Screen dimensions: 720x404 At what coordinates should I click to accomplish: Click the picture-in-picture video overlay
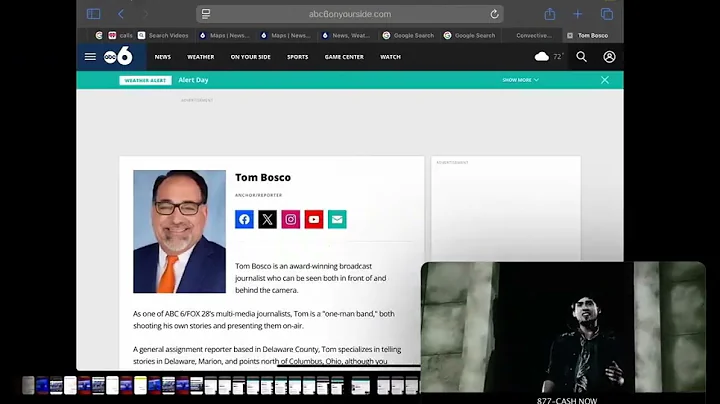[563, 333]
